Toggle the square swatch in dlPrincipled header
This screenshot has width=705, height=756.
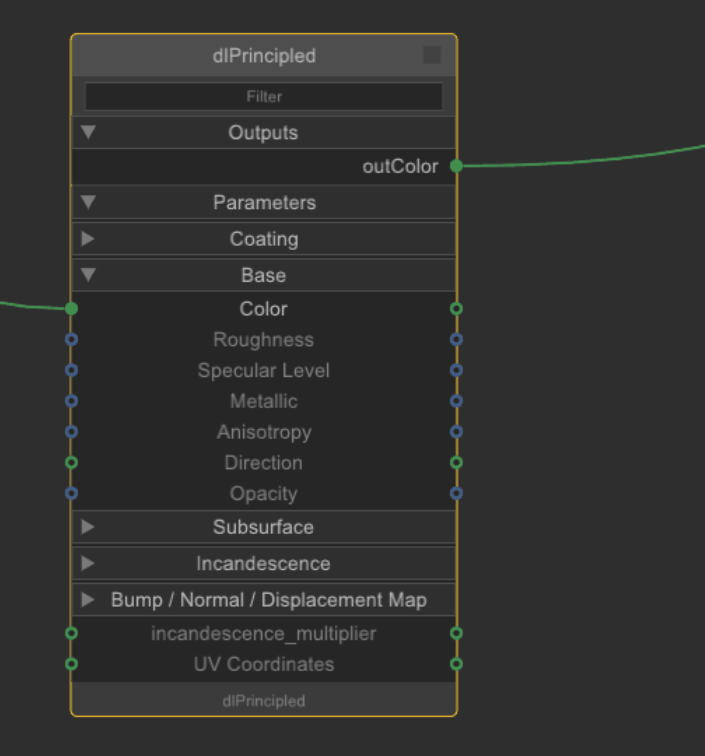click(431, 56)
